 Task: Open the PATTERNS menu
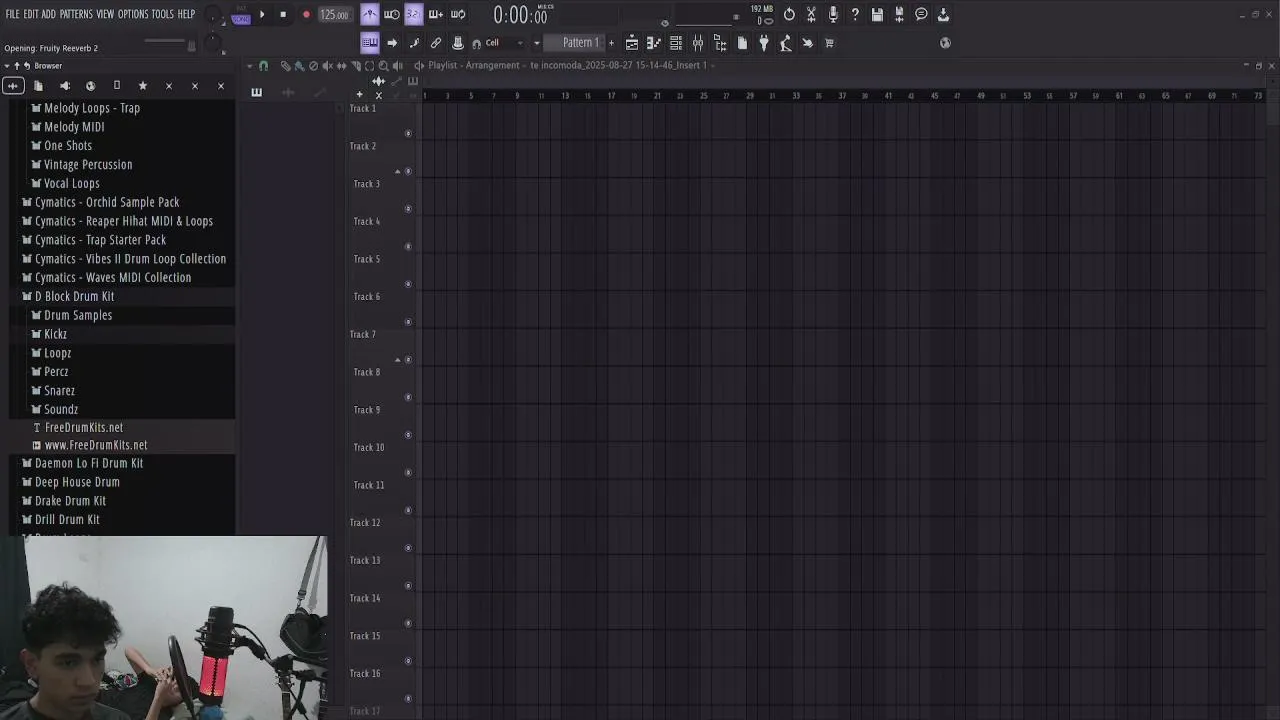(x=76, y=14)
